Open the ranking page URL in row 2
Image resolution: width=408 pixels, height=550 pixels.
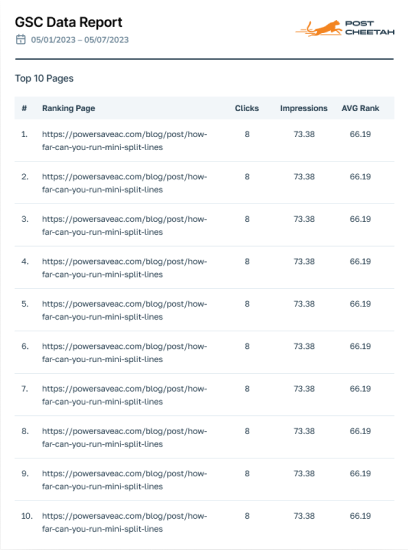click(x=125, y=183)
